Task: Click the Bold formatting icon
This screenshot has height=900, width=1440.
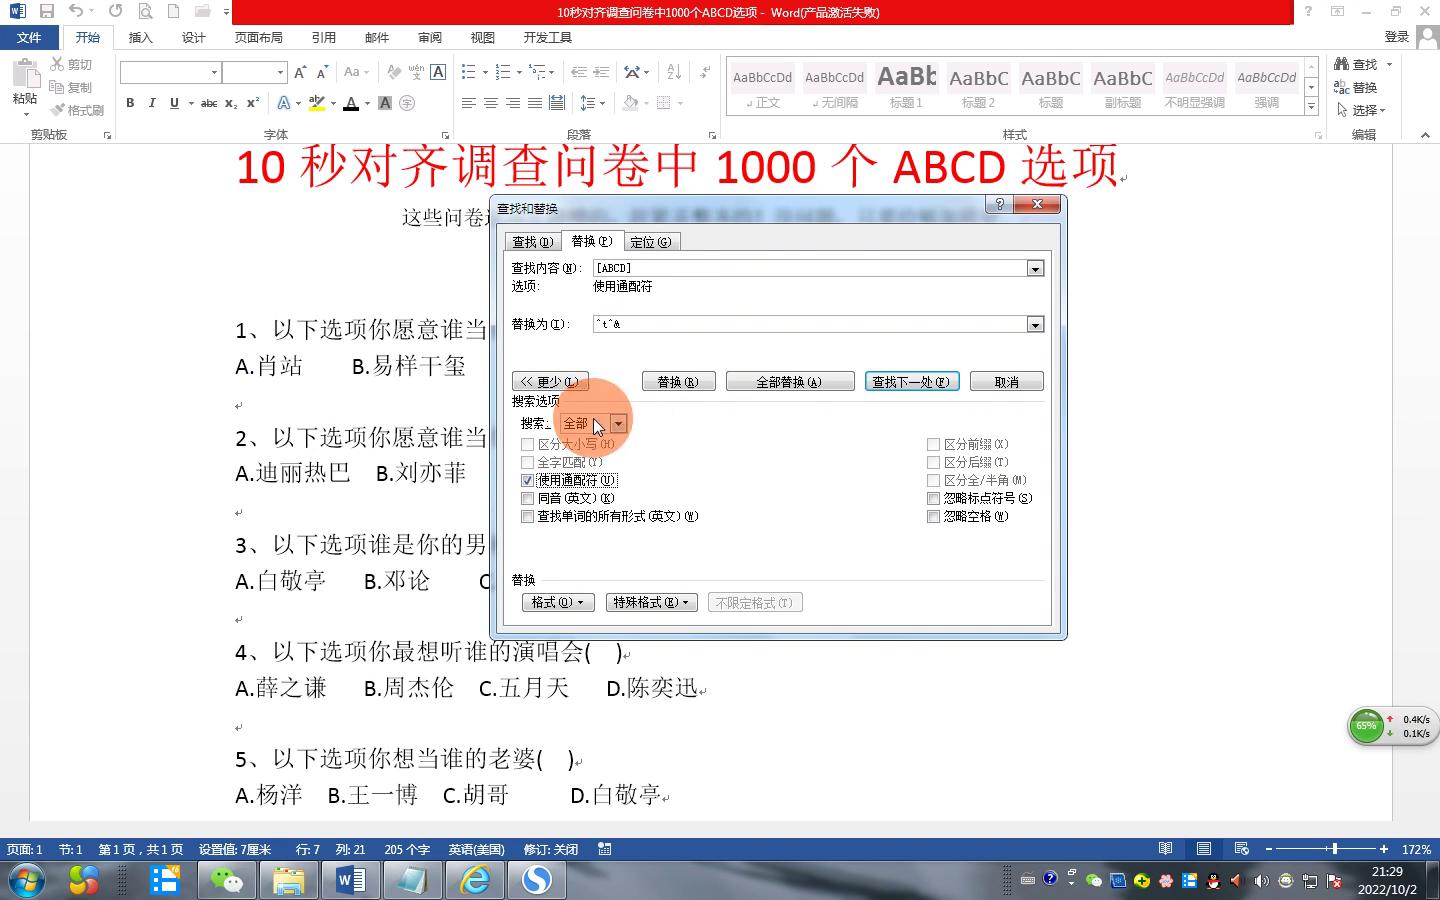Action: pyautogui.click(x=130, y=103)
